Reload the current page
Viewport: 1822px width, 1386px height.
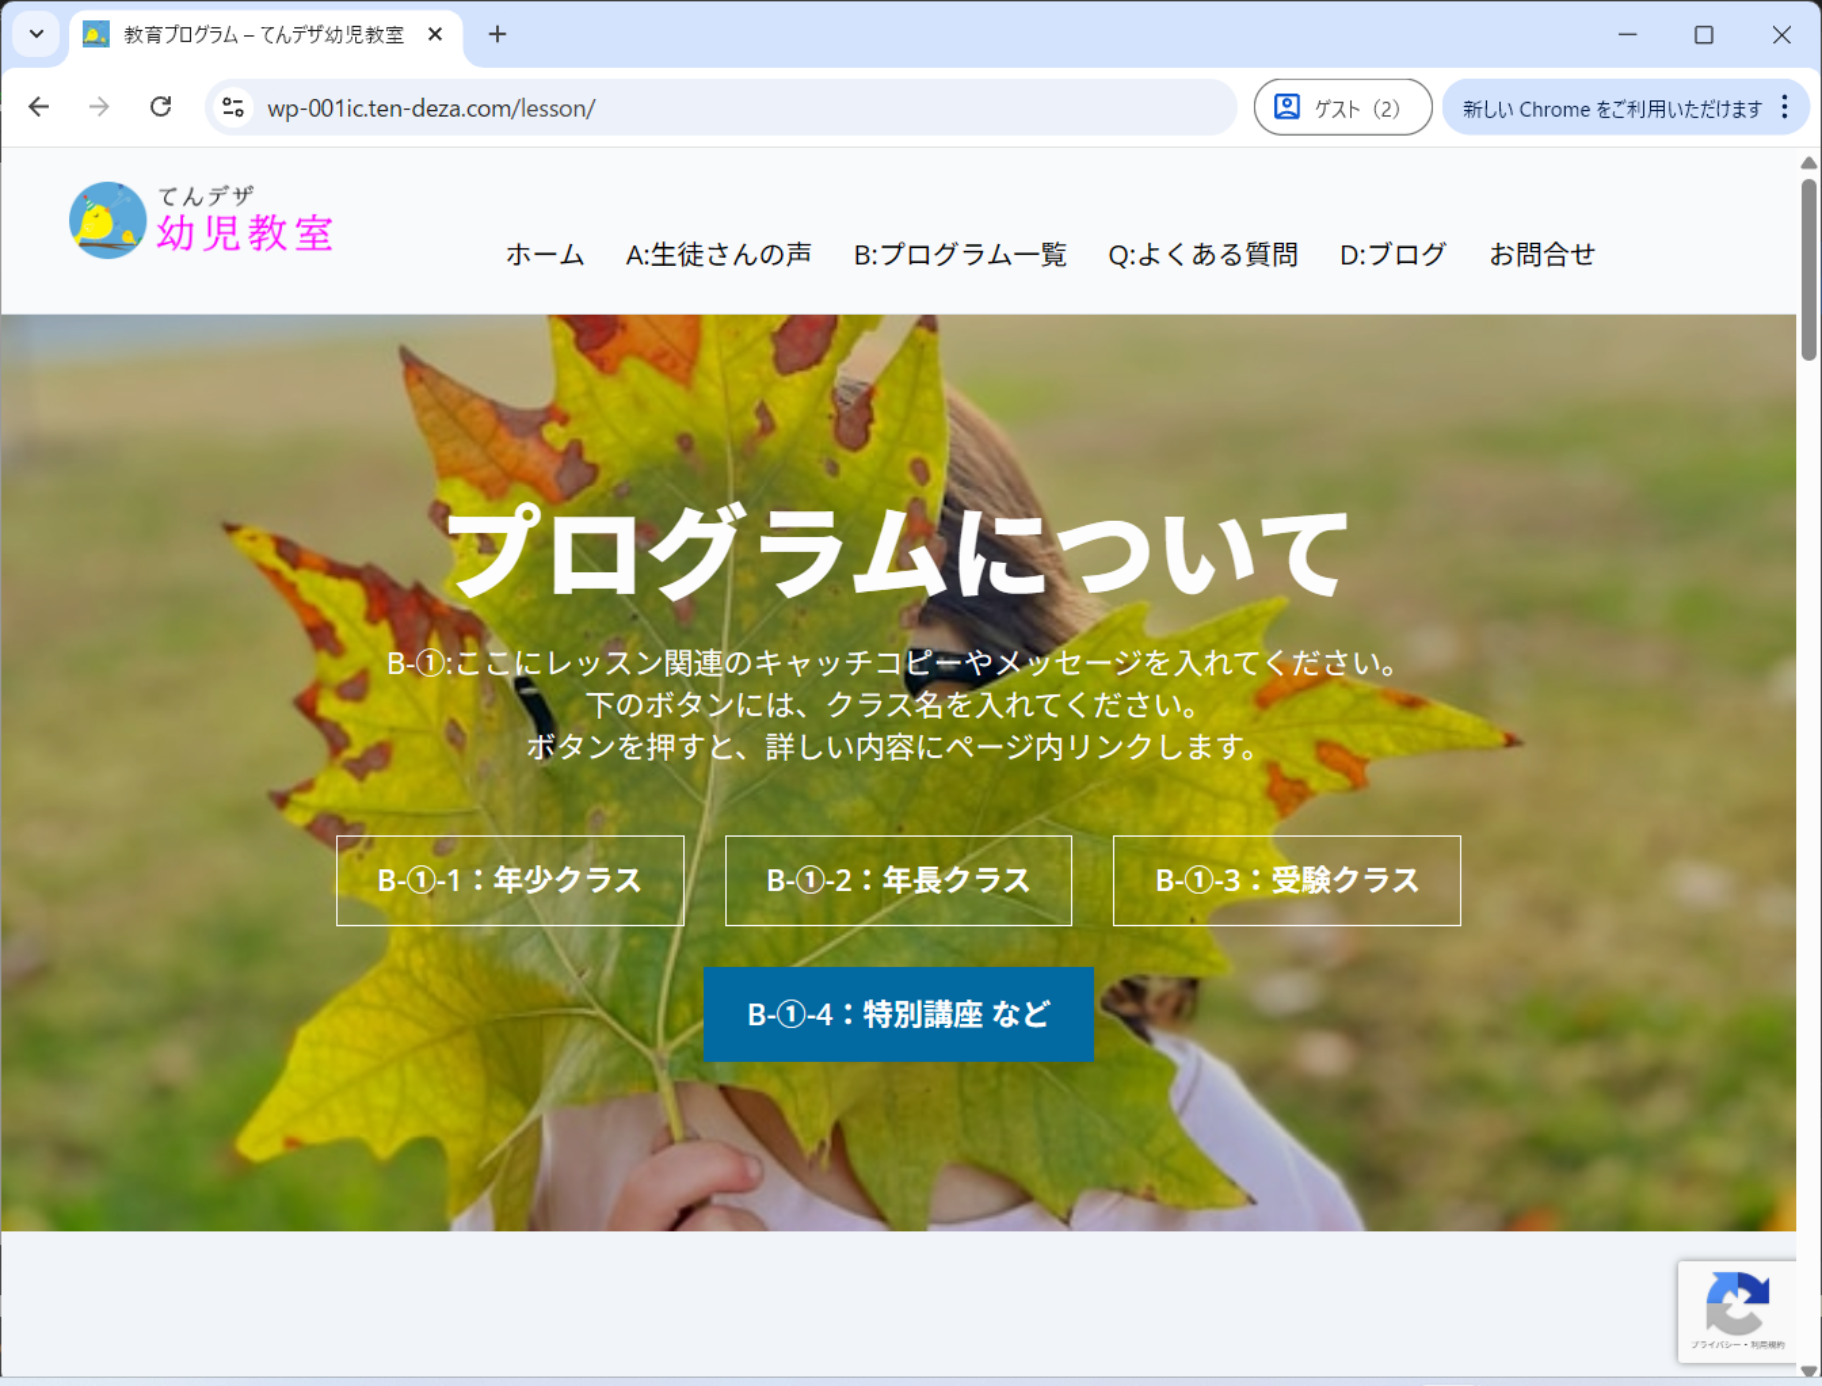[160, 107]
